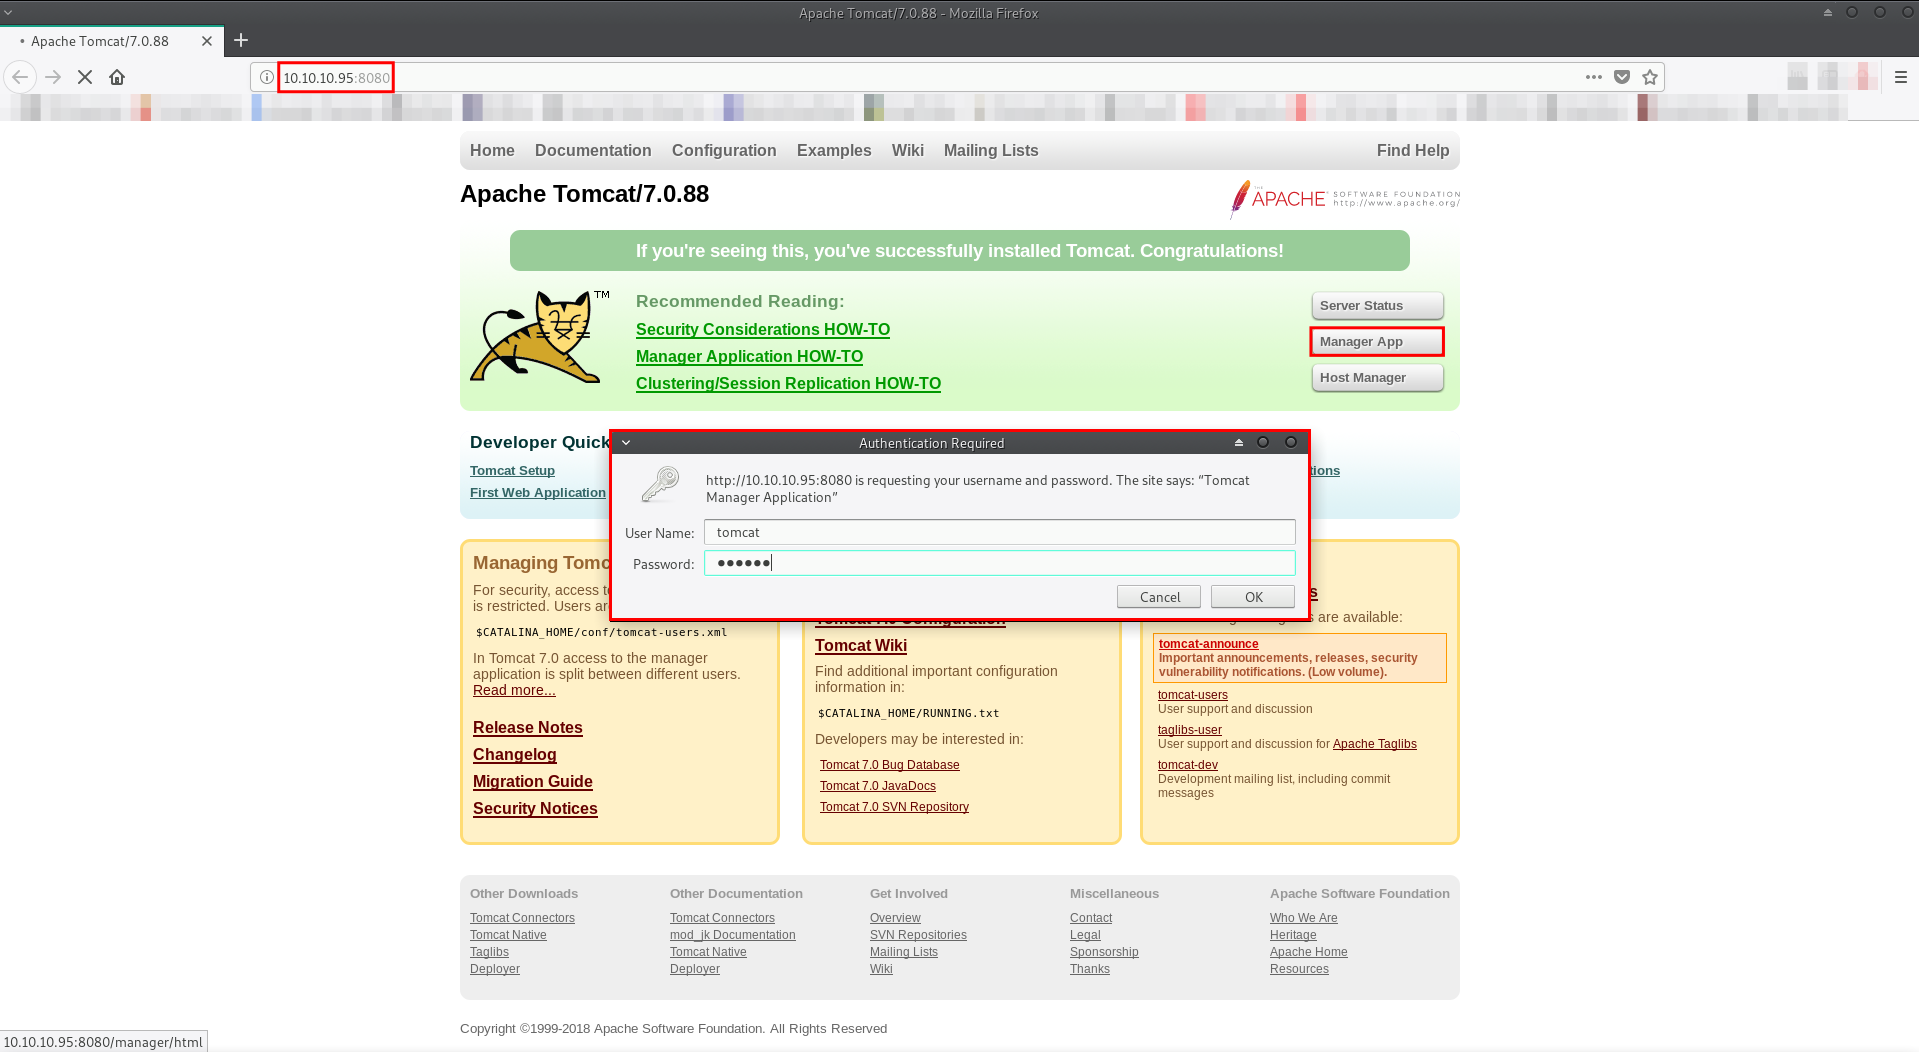Open Examples in Tomcat navigation bar

point(834,150)
